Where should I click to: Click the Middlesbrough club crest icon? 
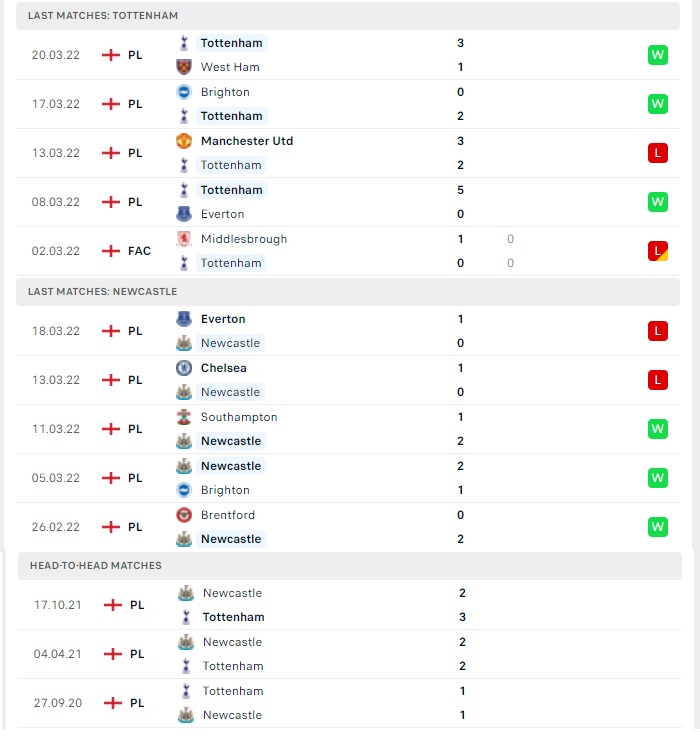point(184,239)
